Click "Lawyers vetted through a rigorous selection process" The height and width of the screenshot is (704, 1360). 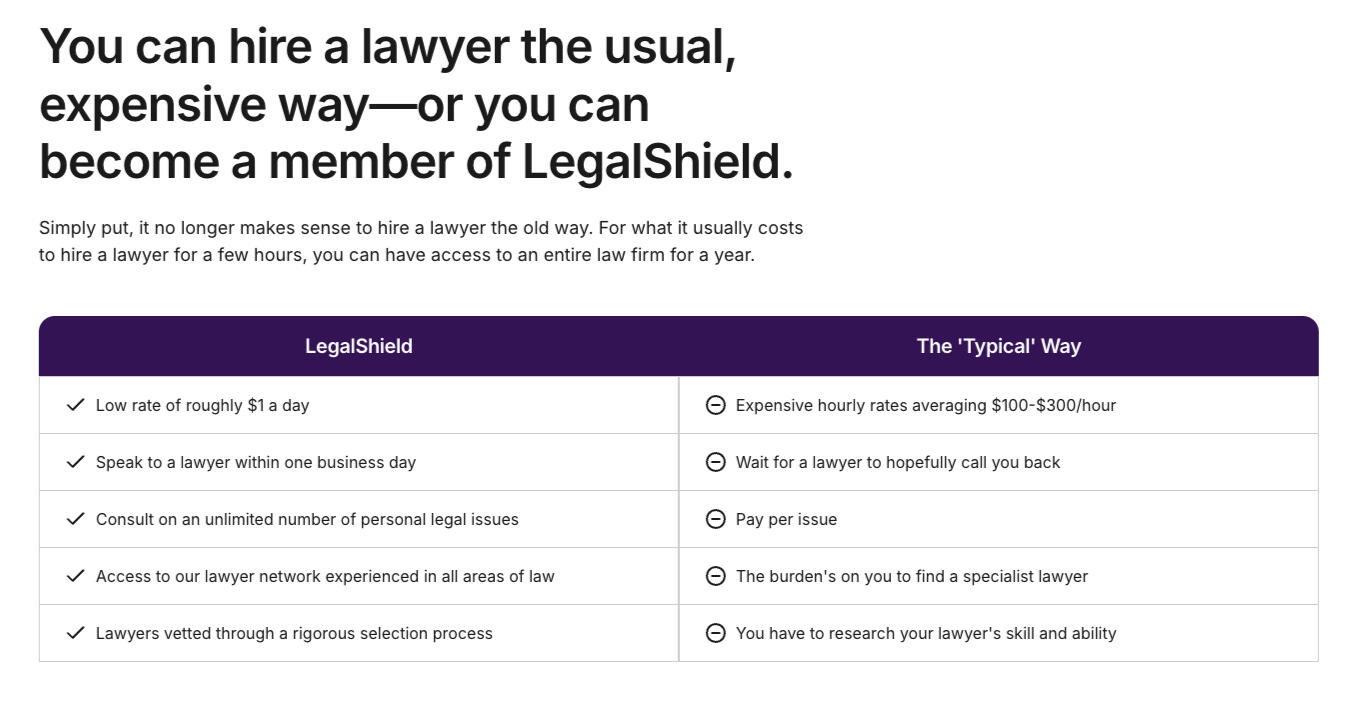[x=294, y=633]
